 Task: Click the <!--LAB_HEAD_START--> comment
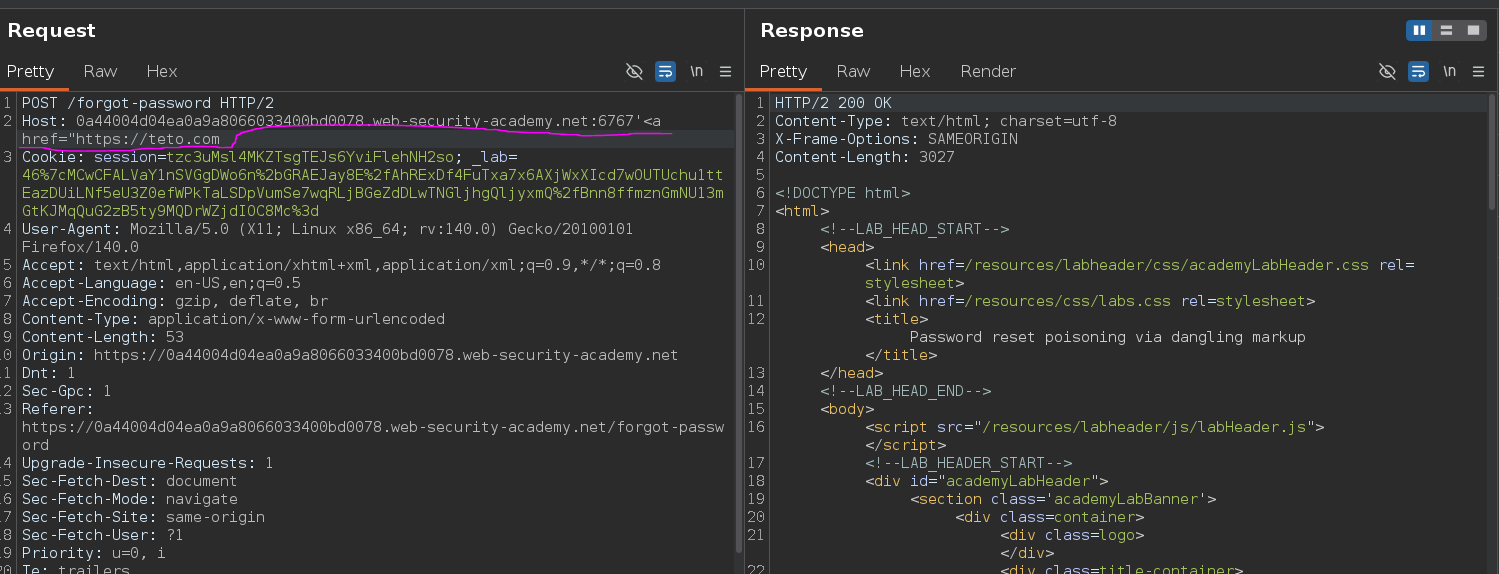pos(914,229)
